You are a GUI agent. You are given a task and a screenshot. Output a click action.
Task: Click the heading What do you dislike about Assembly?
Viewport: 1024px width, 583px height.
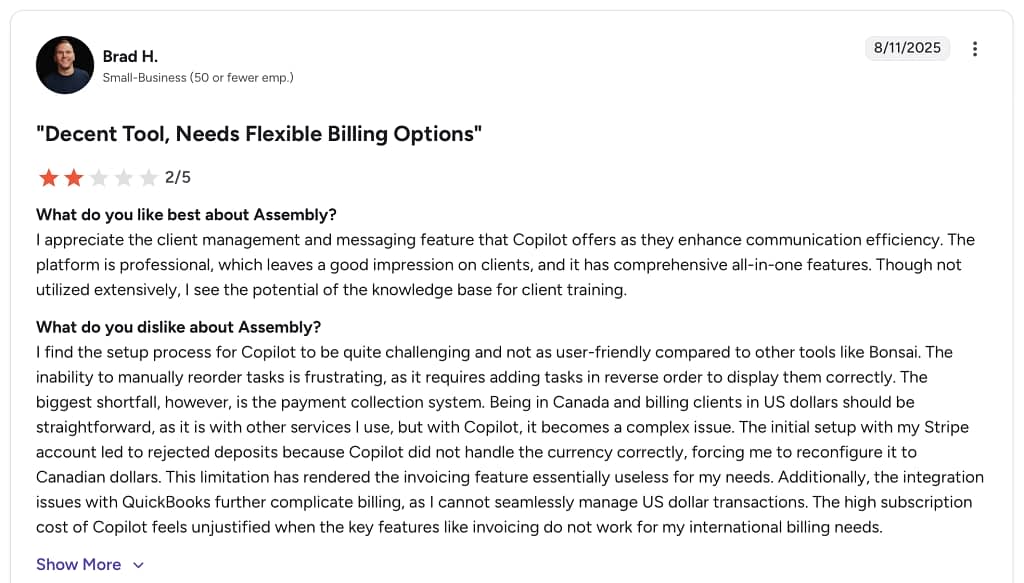click(178, 327)
